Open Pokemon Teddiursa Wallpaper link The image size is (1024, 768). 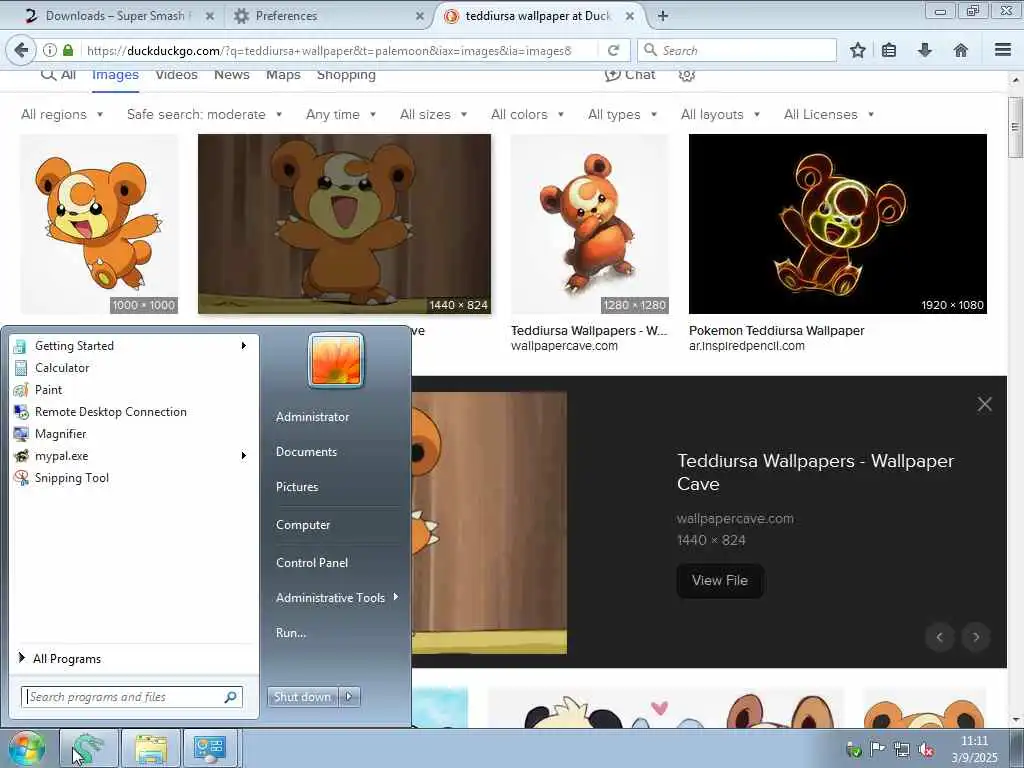776,330
